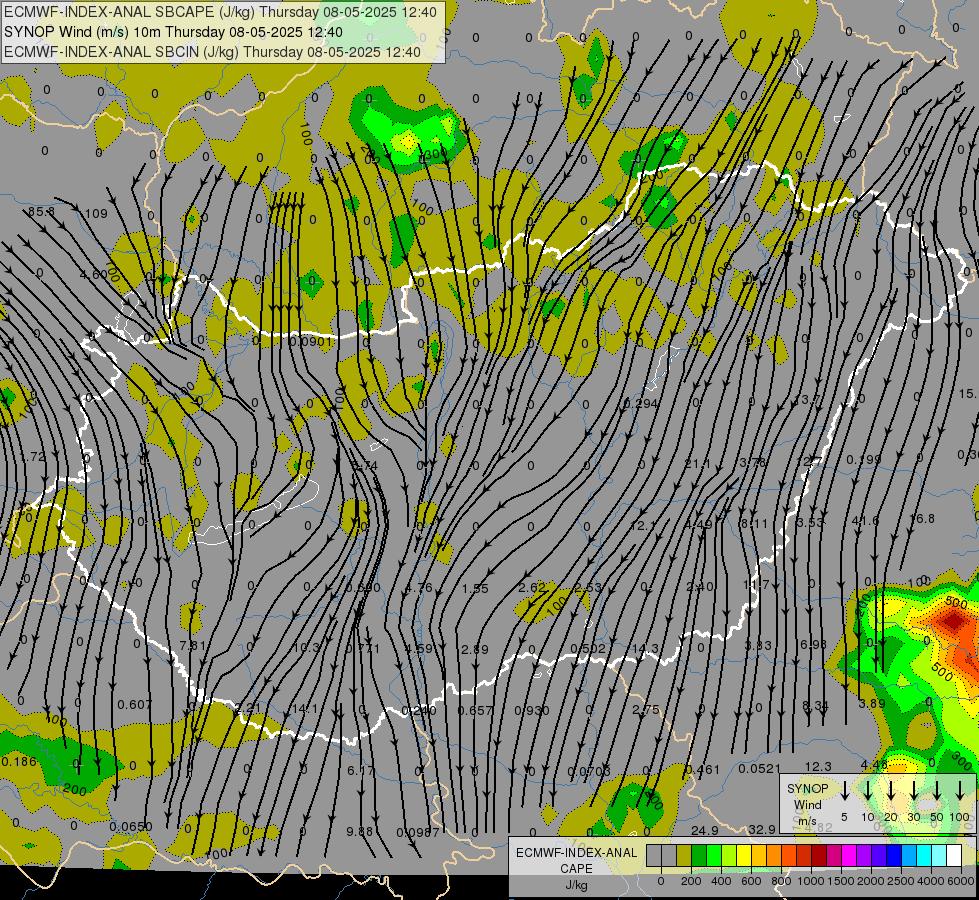Click the map value '0.0650'
The image size is (979, 900).
pyautogui.click(x=130, y=826)
